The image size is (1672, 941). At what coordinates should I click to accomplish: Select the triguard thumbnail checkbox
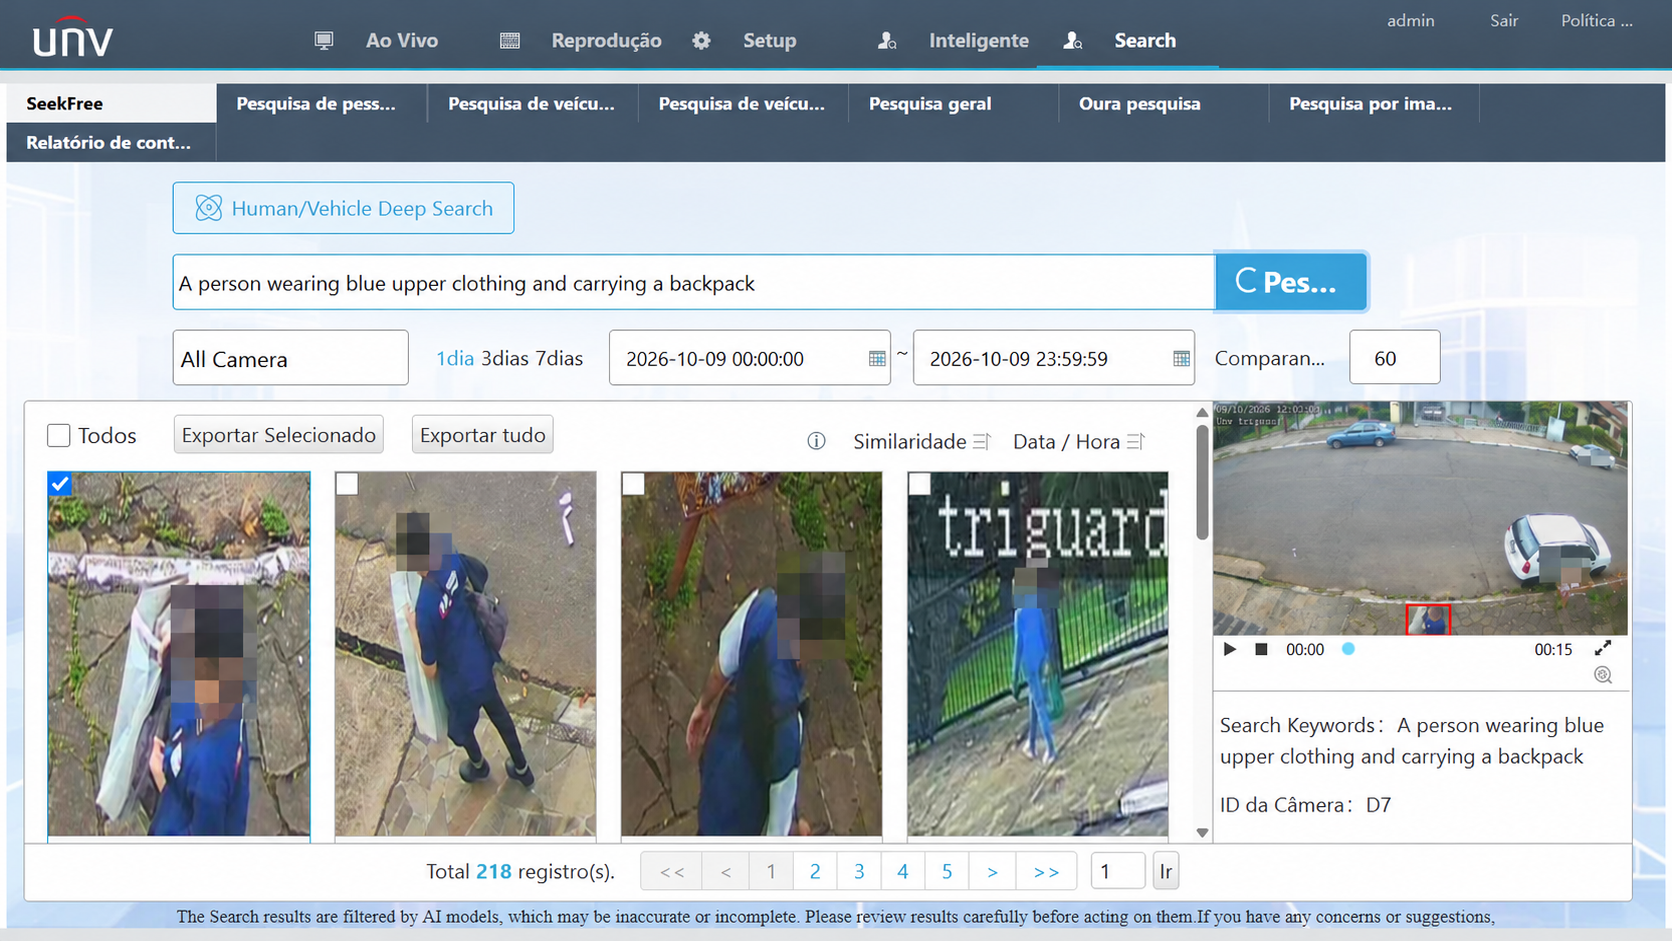click(x=919, y=484)
